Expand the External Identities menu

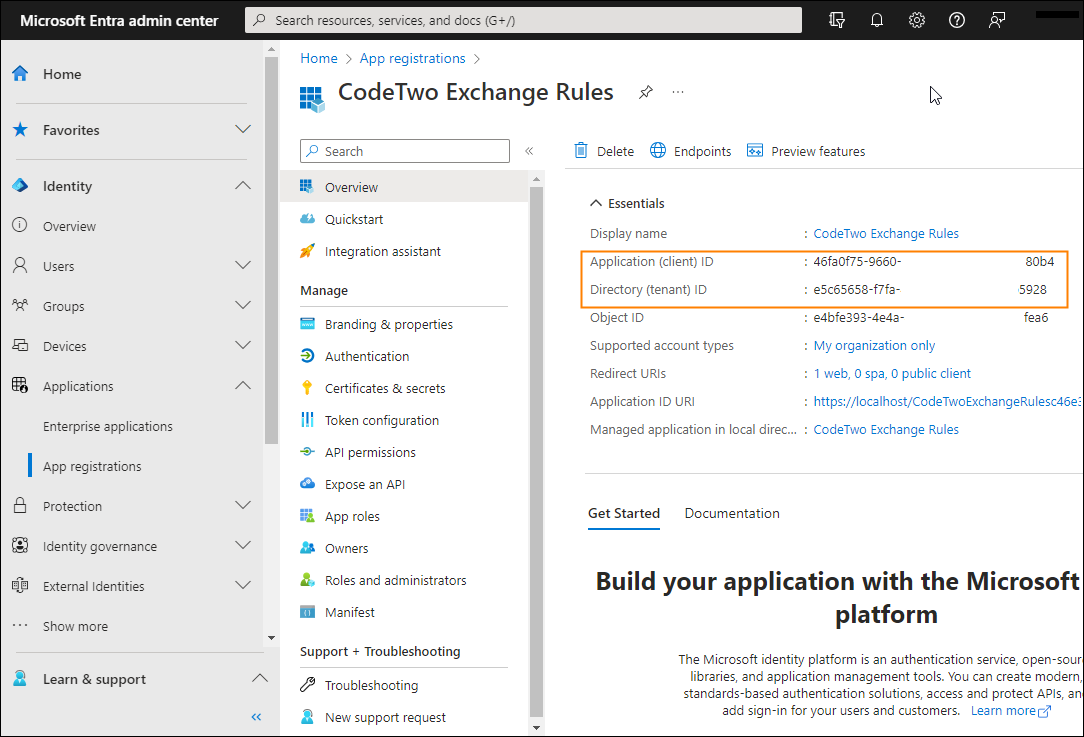(x=243, y=586)
